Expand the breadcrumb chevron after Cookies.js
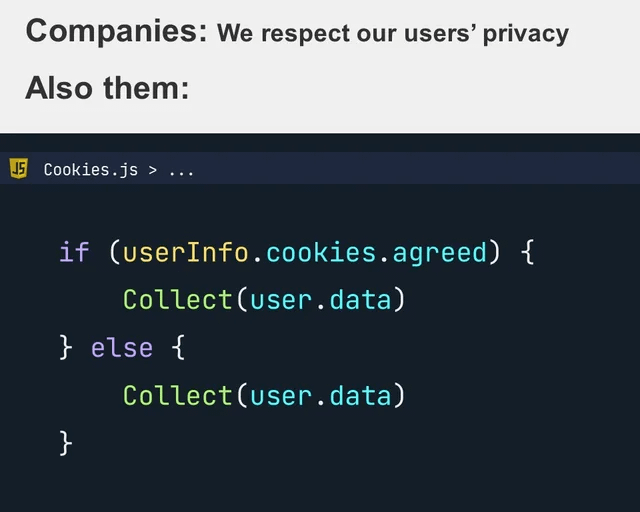640x512 pixels. [x=153, y=170]
